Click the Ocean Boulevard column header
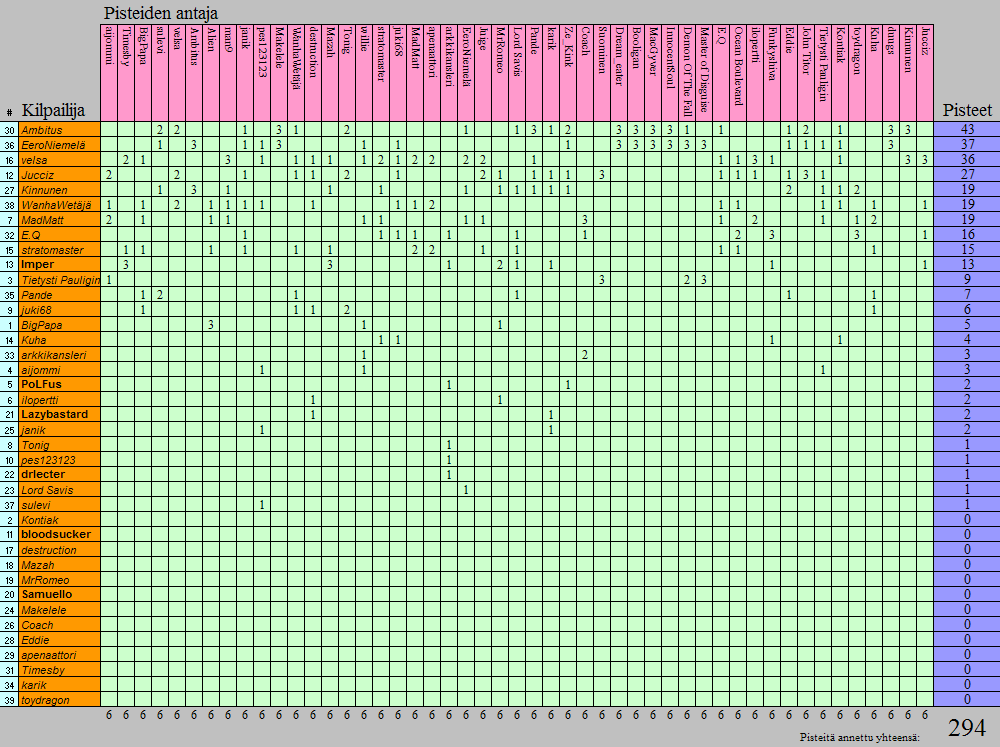Screen dimensions: 1000x747 tap(738, 73)
